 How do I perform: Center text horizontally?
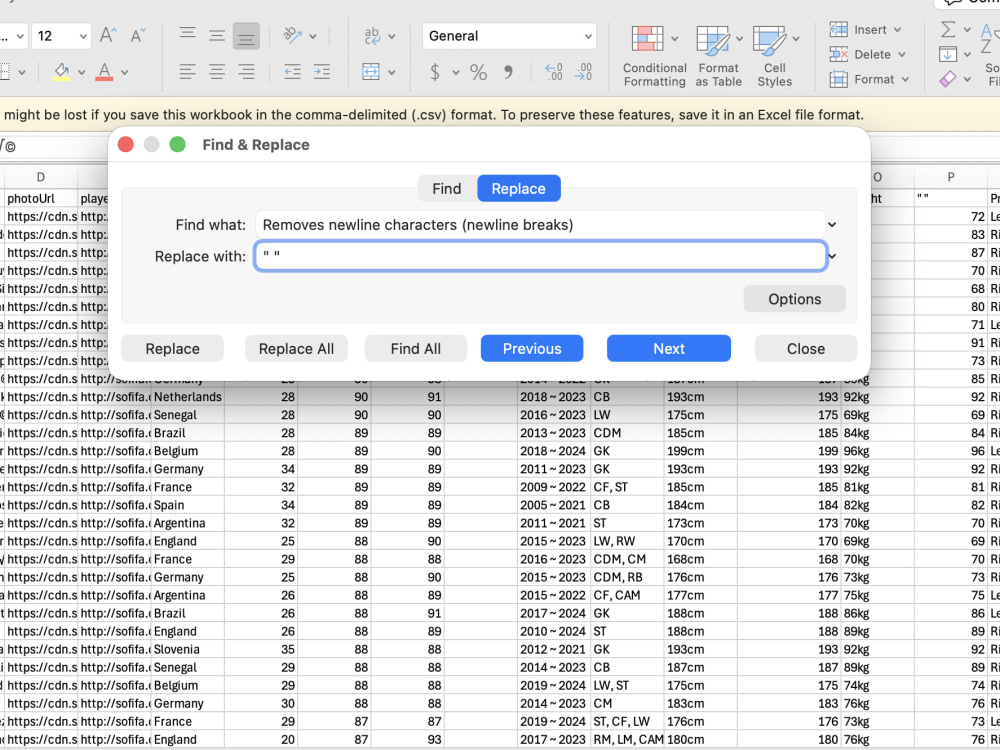coord(217,71)
